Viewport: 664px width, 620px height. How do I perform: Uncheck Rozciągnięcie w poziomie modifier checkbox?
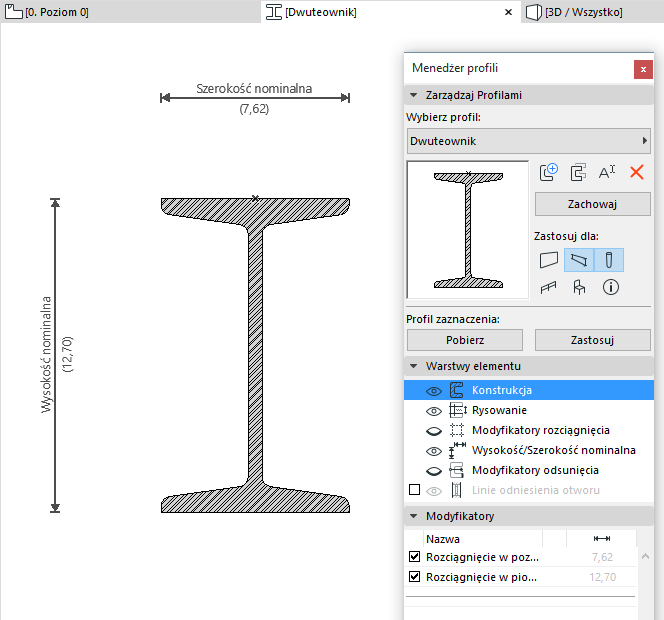tap(415, 557)
